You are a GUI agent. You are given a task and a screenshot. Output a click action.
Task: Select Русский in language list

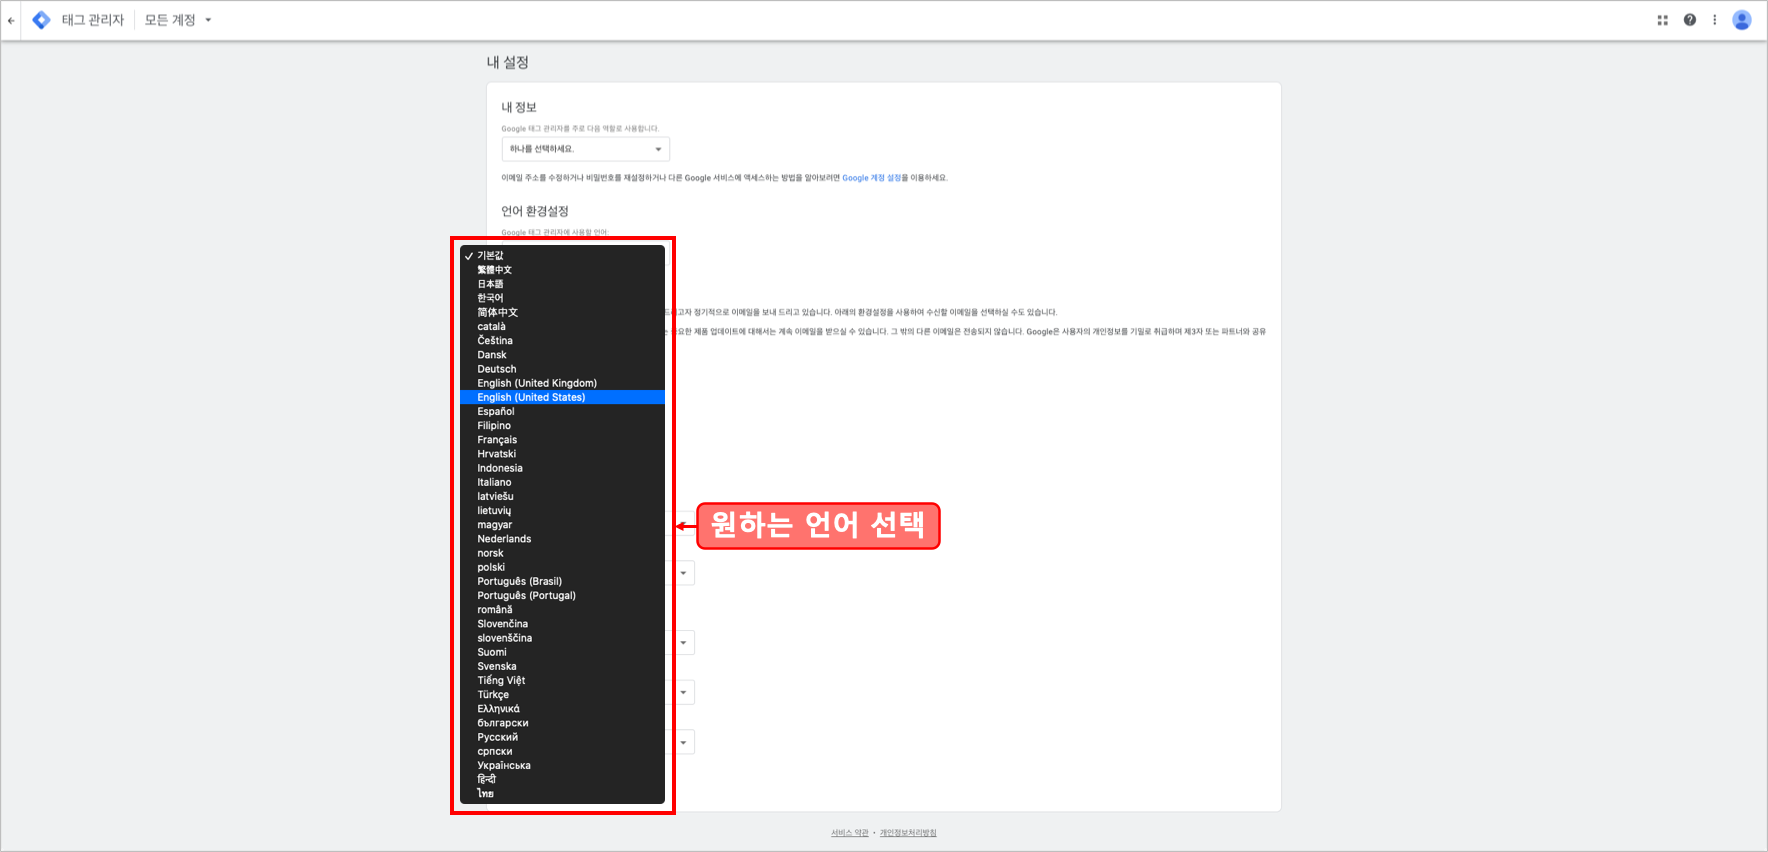[x=562, y=737]
